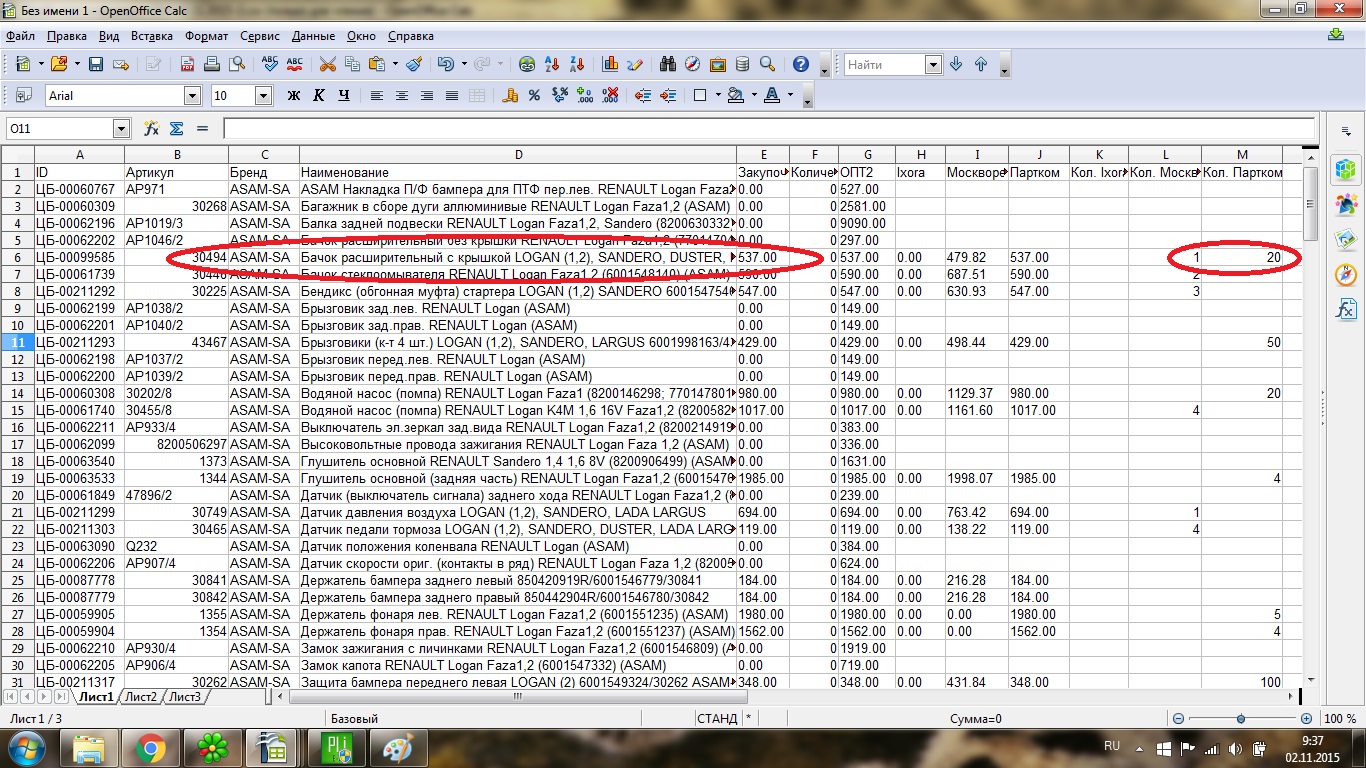Open the data sources view
The image size is (1366, 768).
click(x=743, y=64)
